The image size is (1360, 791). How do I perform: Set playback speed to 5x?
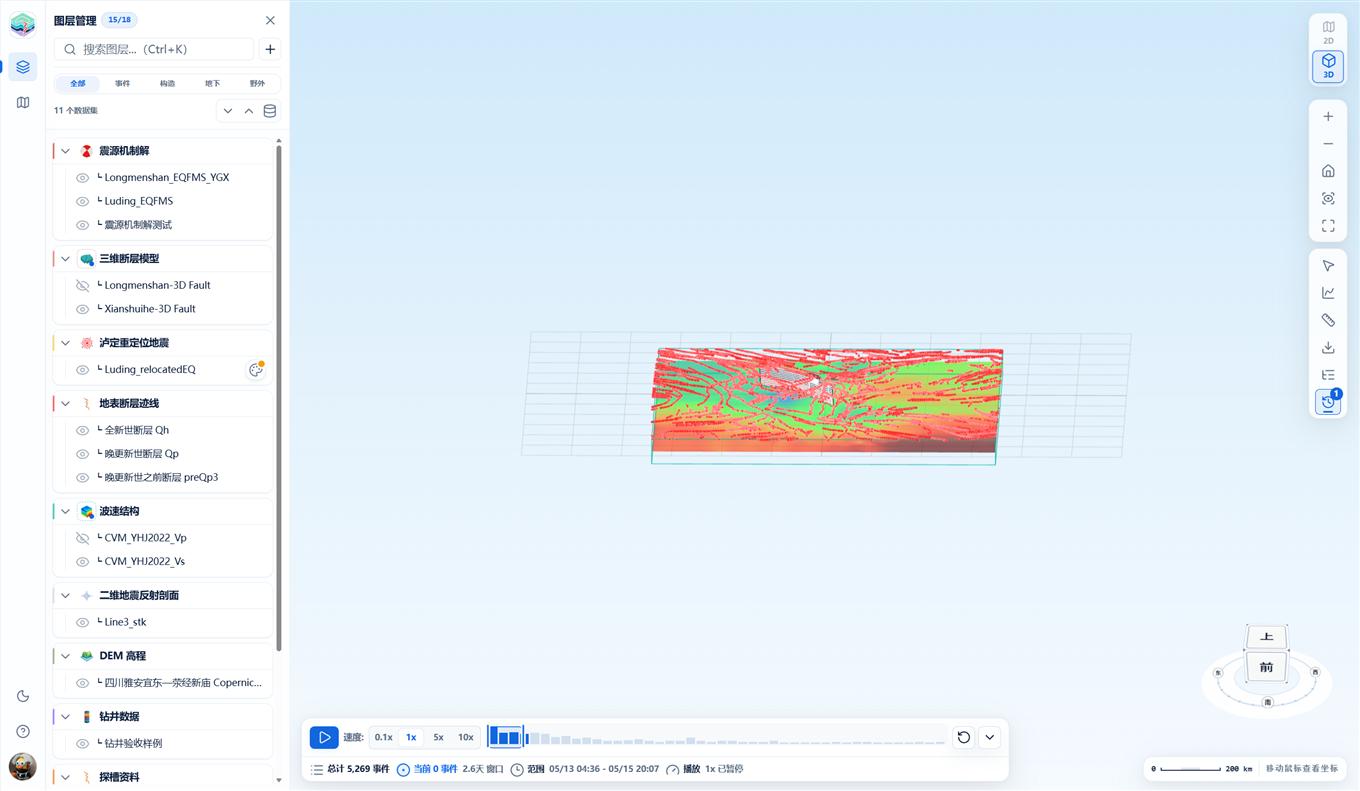(x=438, y=737)
